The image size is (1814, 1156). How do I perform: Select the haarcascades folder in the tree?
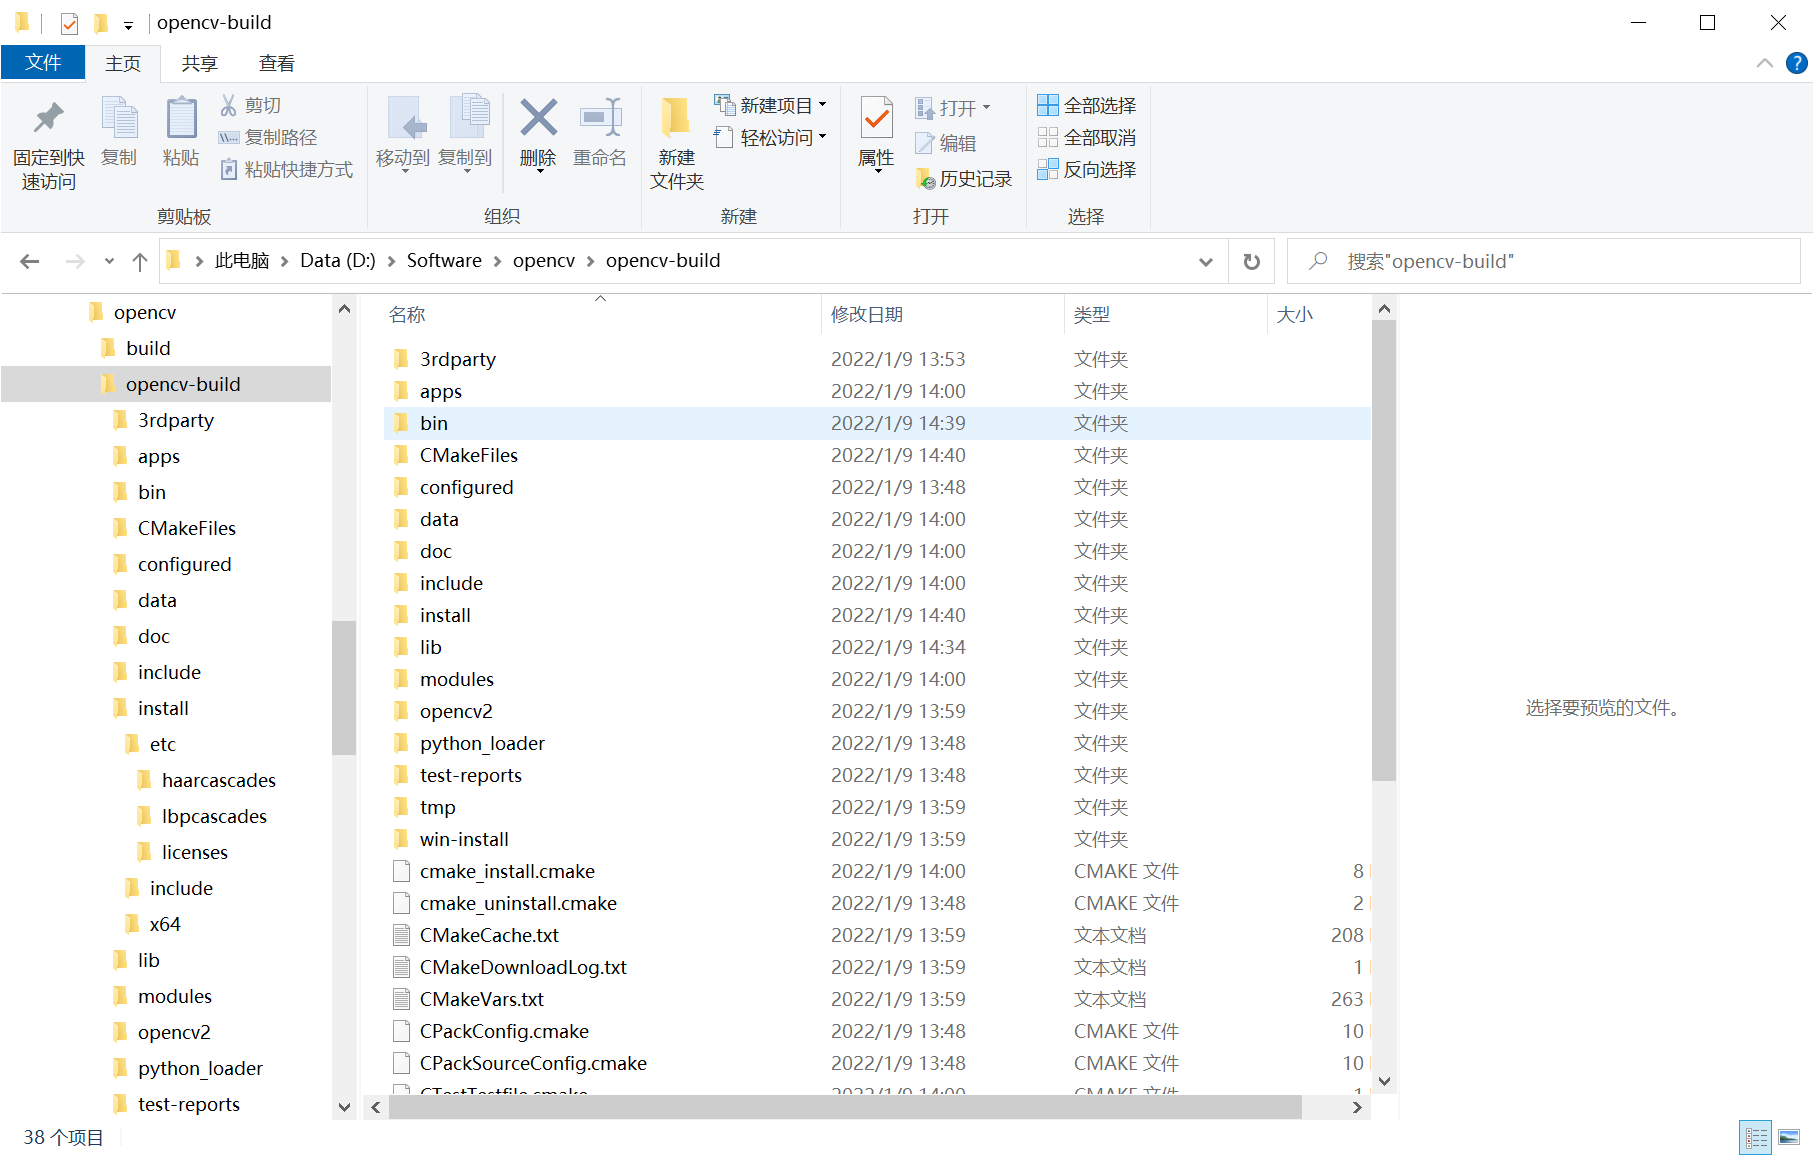219,780
